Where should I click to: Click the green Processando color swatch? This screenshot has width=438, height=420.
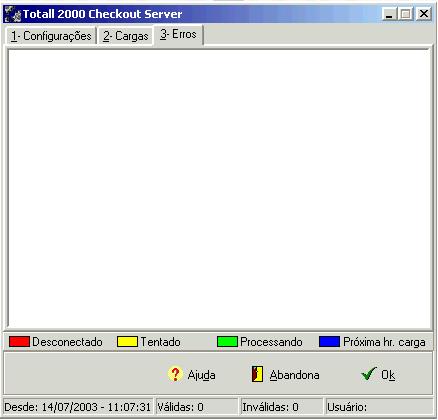pos(227,342)
